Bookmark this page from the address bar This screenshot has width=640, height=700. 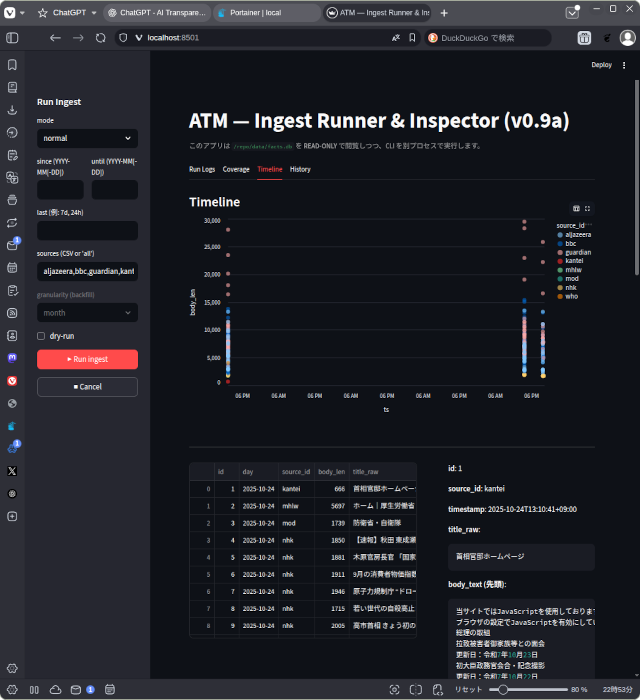pyautogui.click(x=412, y=38)
